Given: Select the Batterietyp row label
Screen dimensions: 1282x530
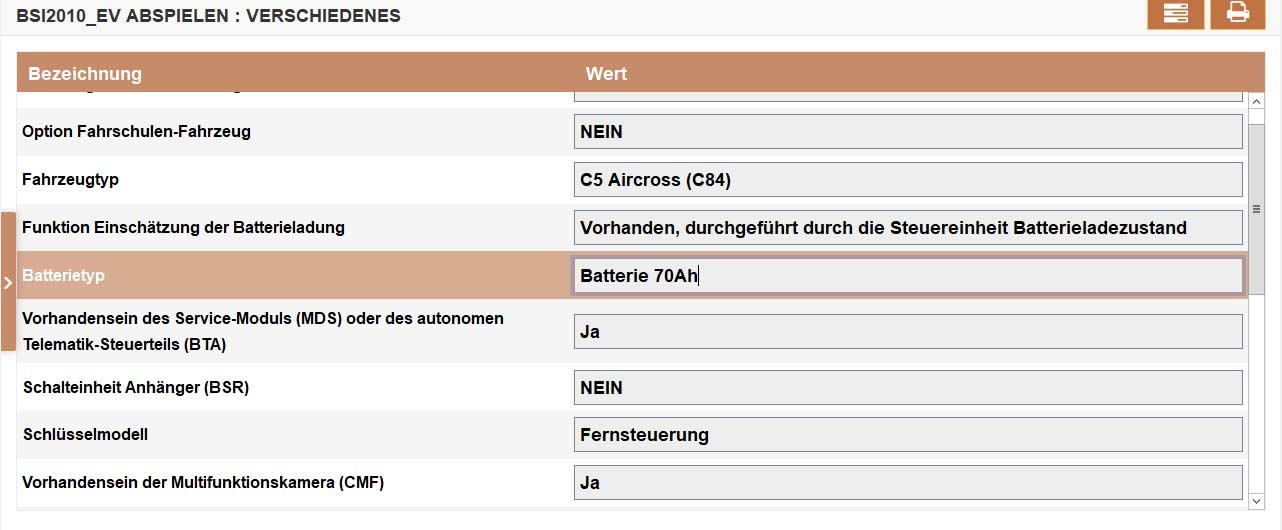Looking at the screenshot, I should click(63, 275).
